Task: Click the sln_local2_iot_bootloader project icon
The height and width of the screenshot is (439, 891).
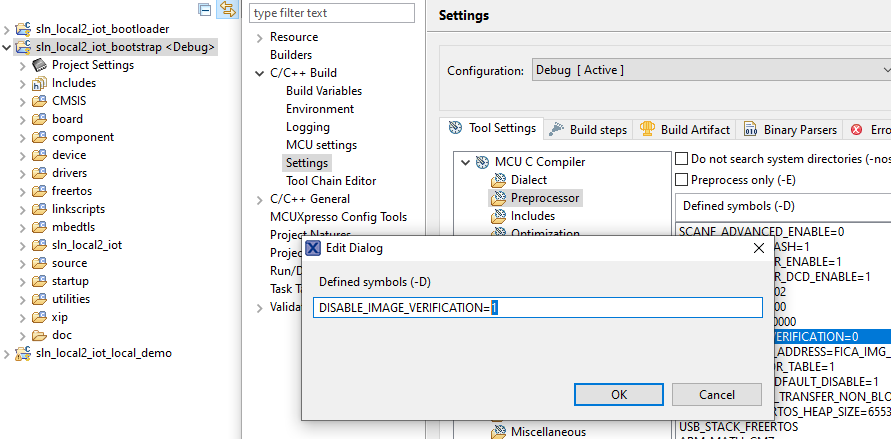Action: (x=25, y=29)
